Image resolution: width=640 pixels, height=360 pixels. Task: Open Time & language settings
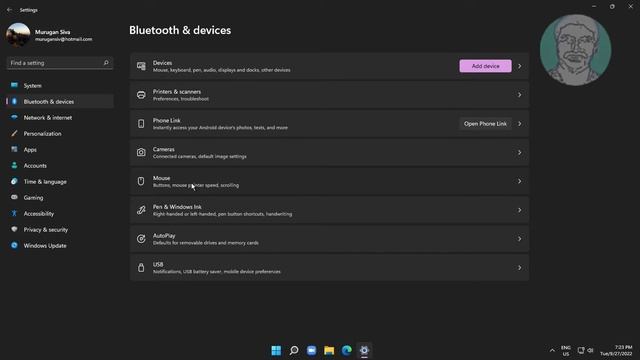tap(60, 181)
